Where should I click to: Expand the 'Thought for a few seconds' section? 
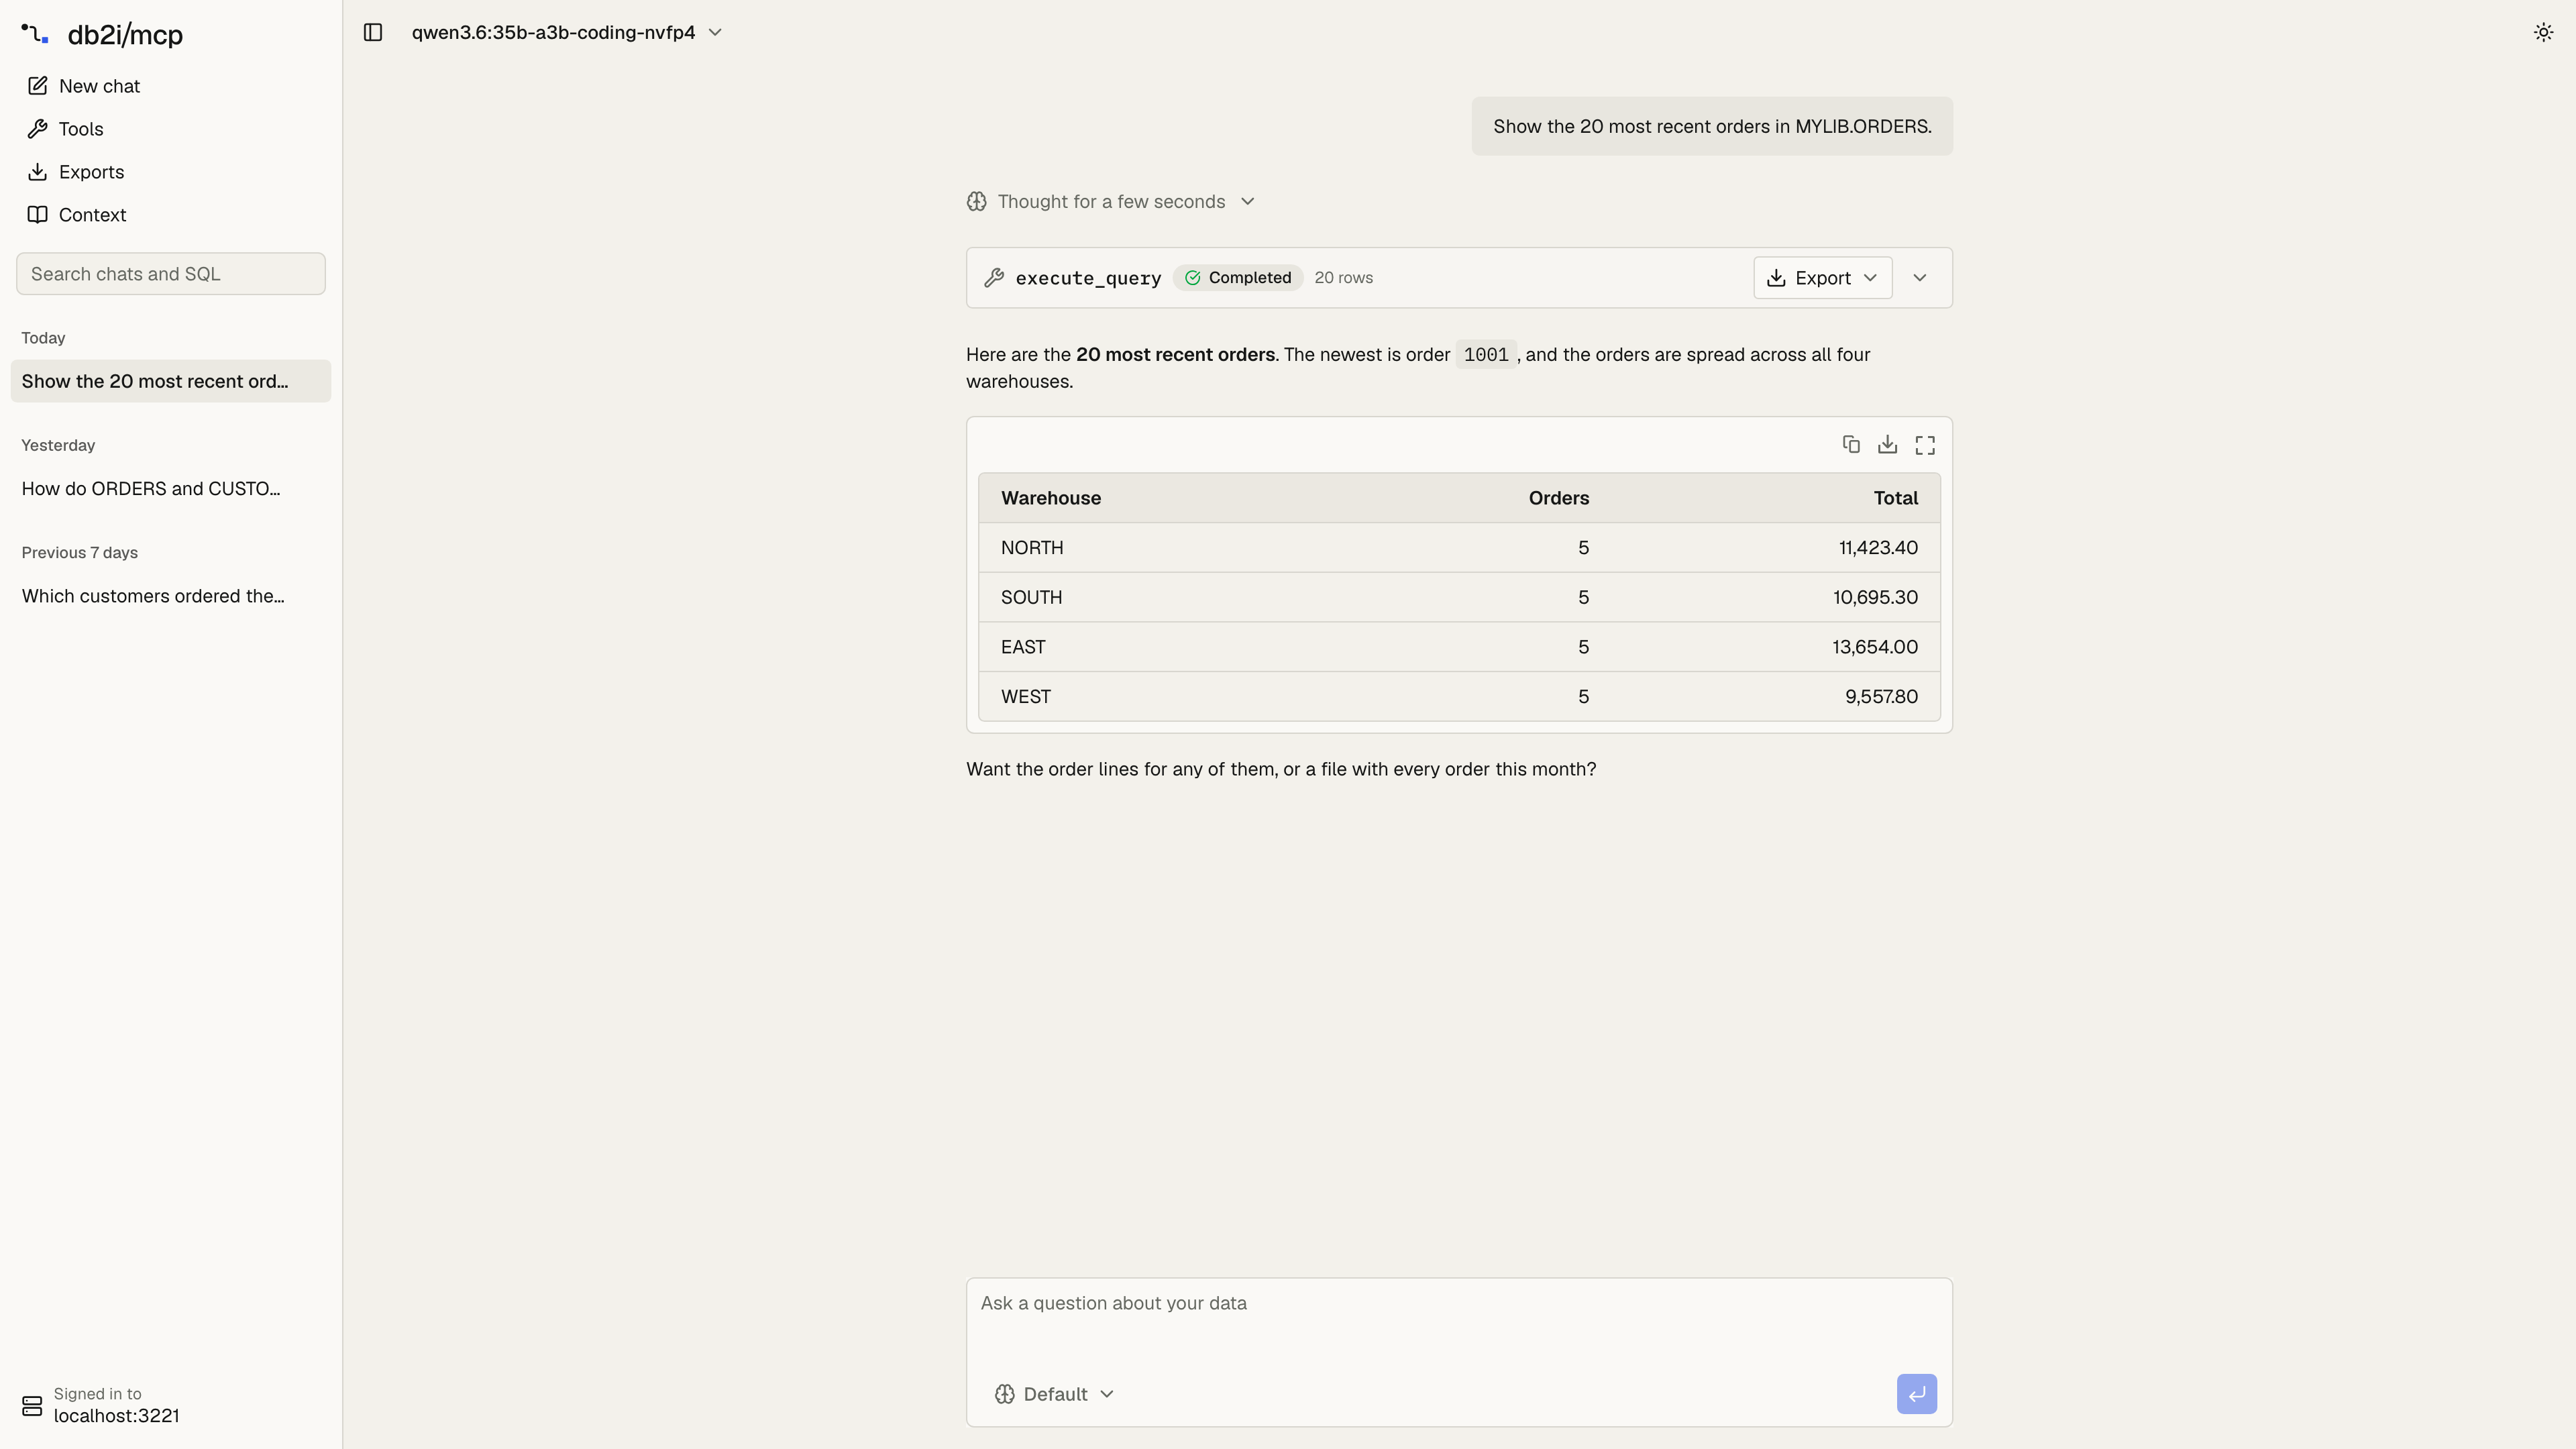tap(1111, 202)
